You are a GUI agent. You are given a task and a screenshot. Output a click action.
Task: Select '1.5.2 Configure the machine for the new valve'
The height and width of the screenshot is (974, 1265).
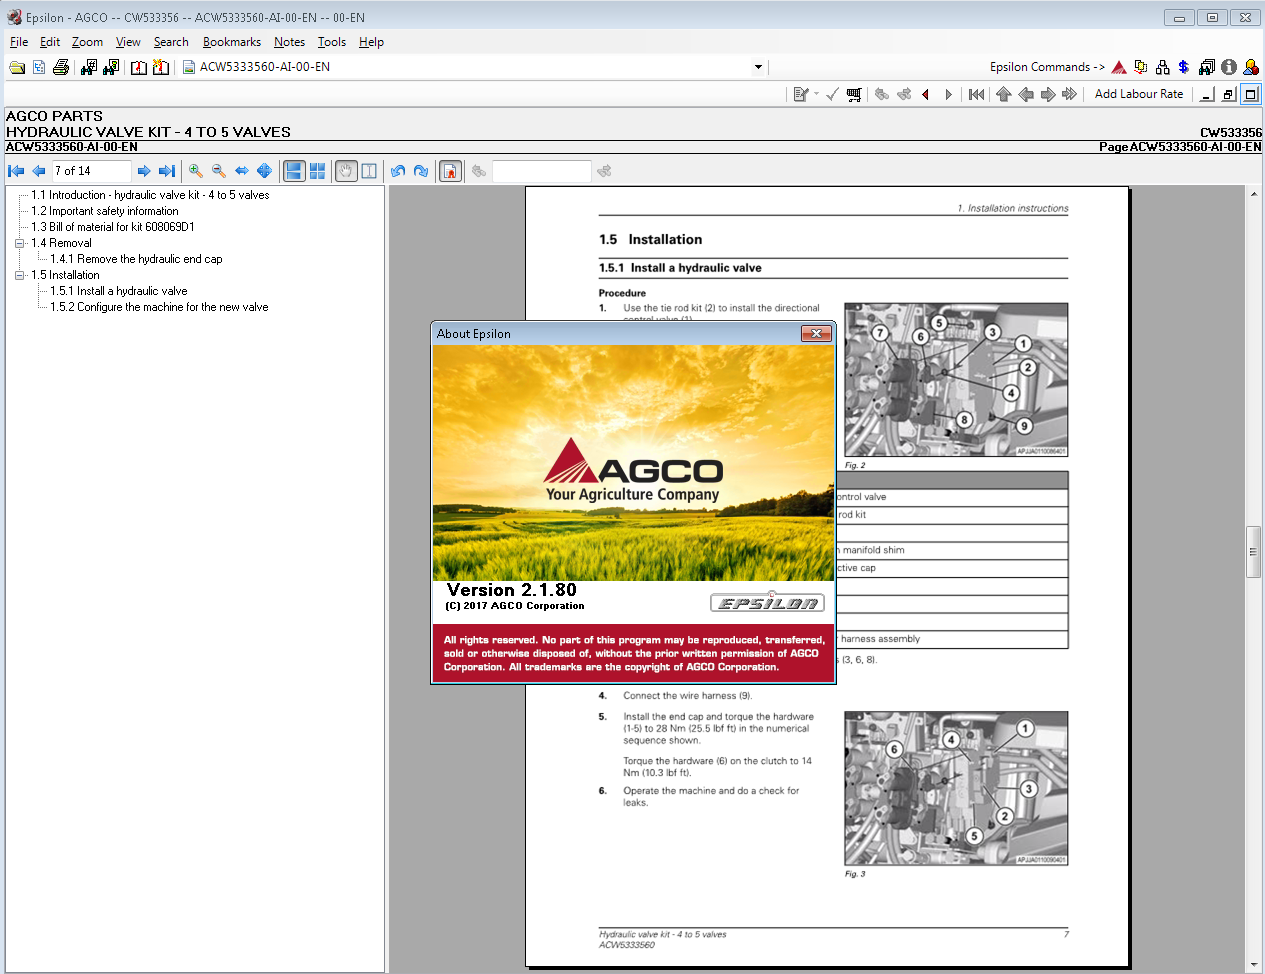click(x=160, y=307)
